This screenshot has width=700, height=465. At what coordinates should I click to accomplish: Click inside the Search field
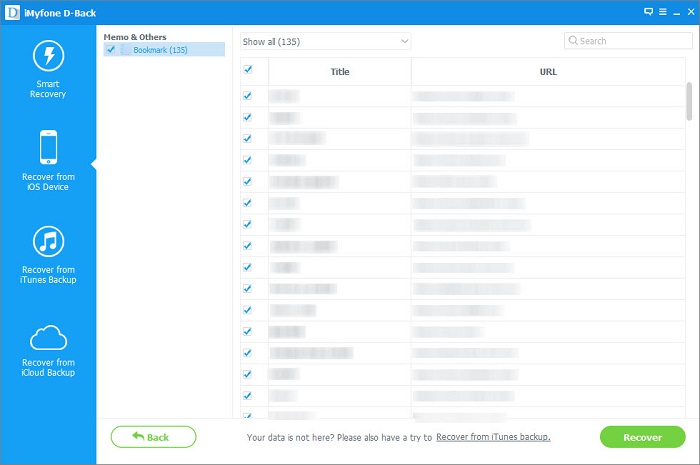[628, 41]
